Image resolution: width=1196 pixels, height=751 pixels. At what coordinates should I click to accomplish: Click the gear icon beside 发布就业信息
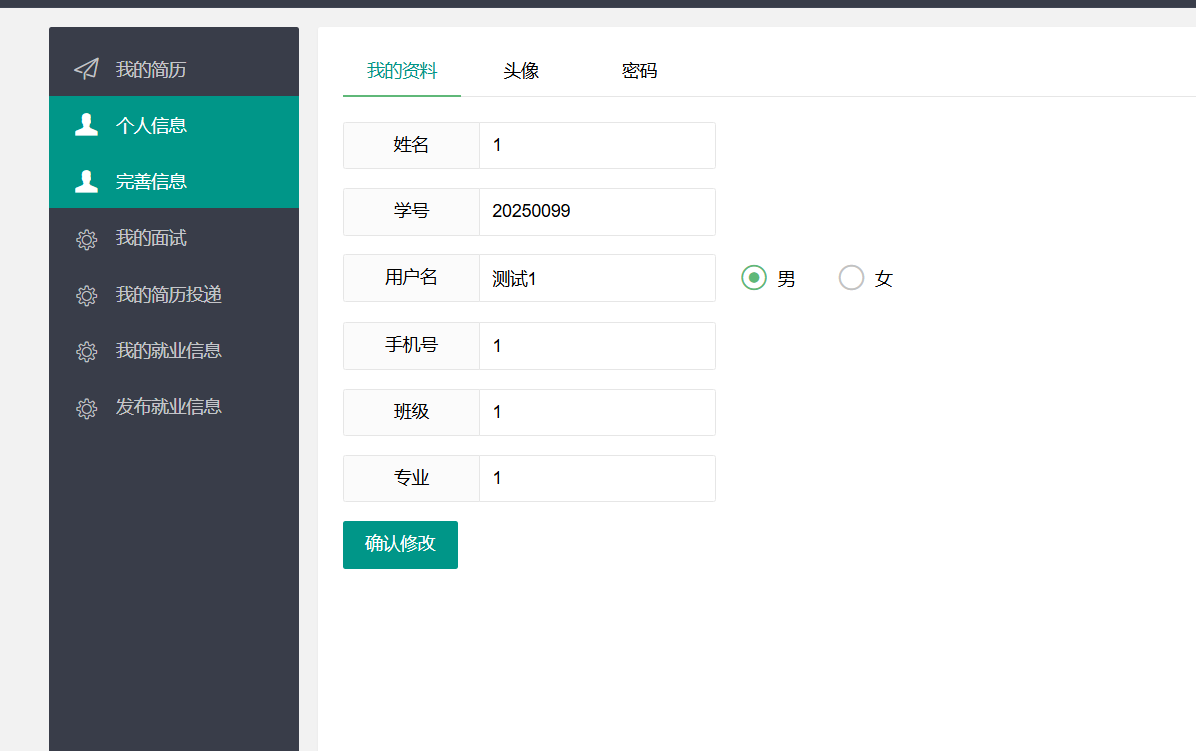[x=87, y=408]
